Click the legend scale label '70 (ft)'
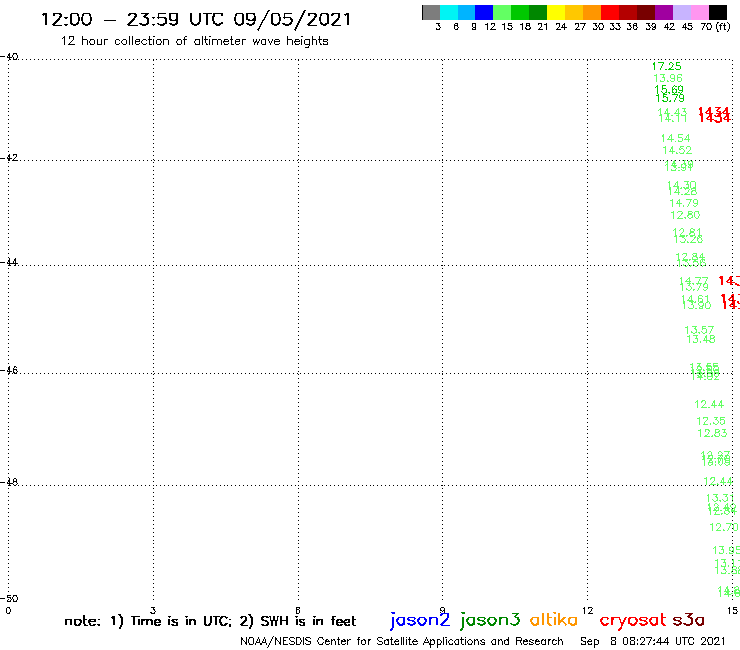Screen dimensions: 740x650 point(715,26)
